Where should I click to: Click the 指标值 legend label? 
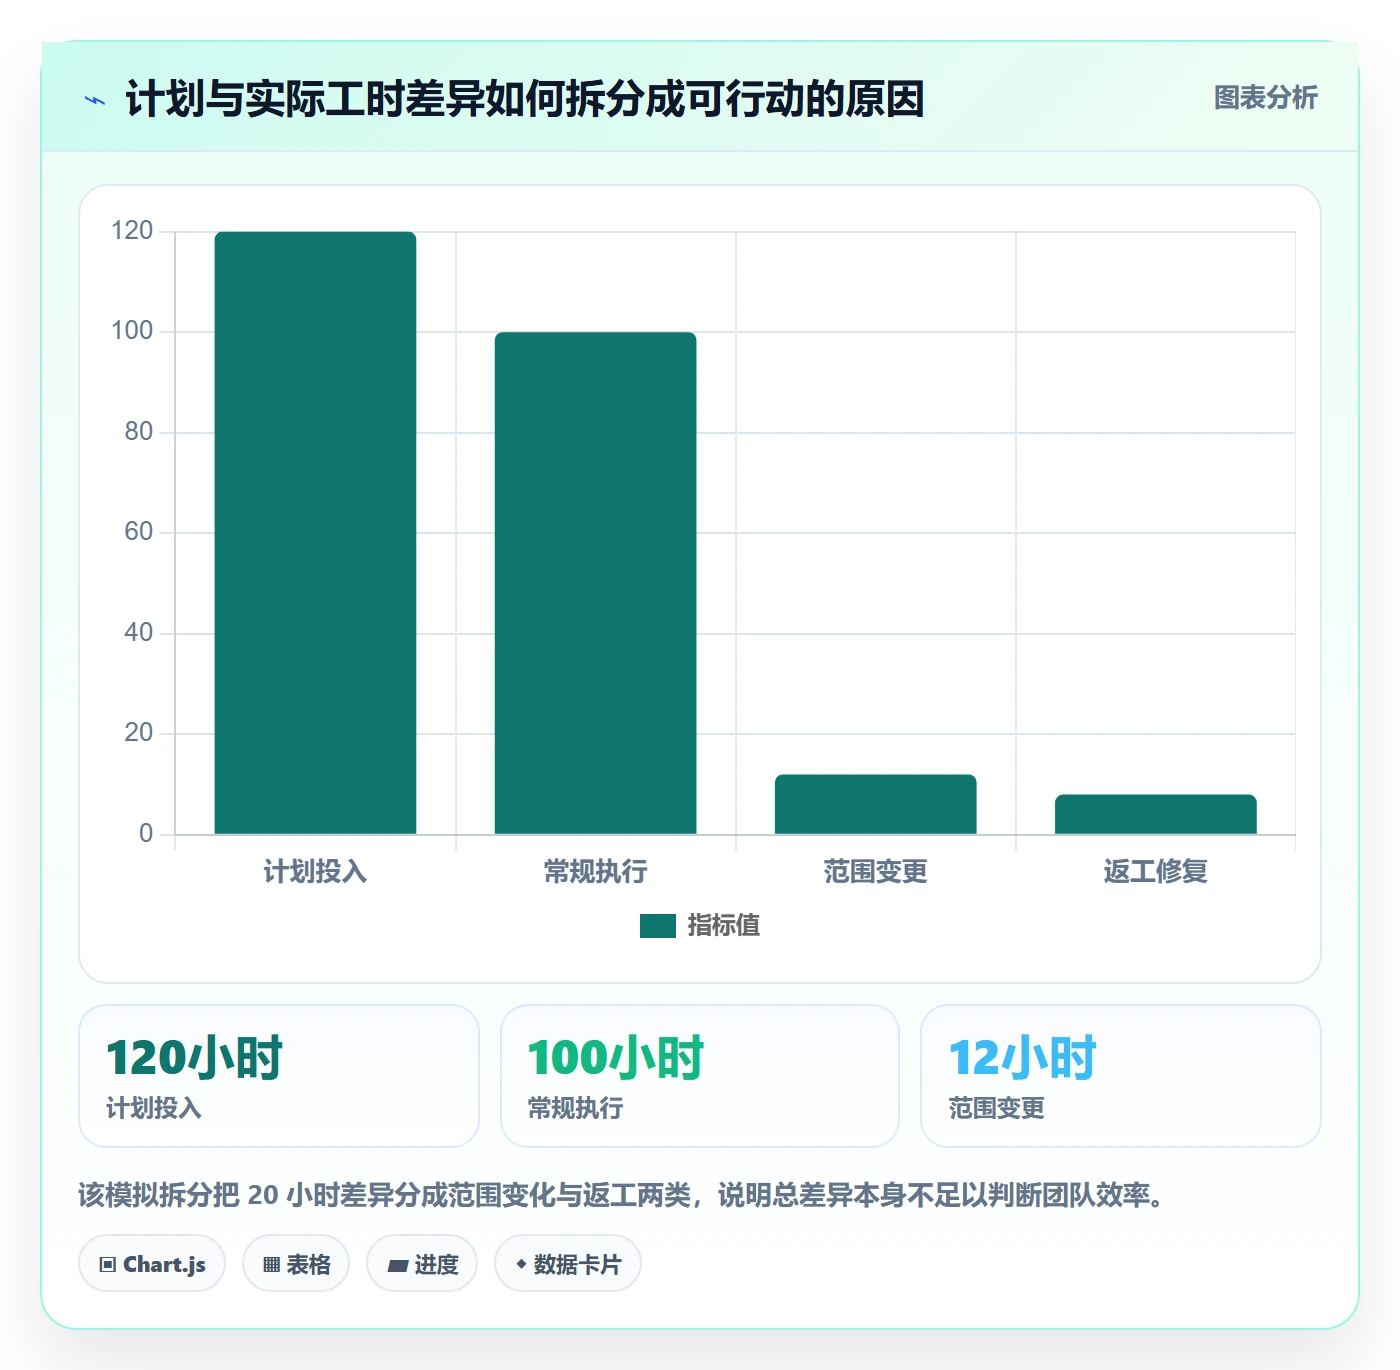click(x=724, y=926)
